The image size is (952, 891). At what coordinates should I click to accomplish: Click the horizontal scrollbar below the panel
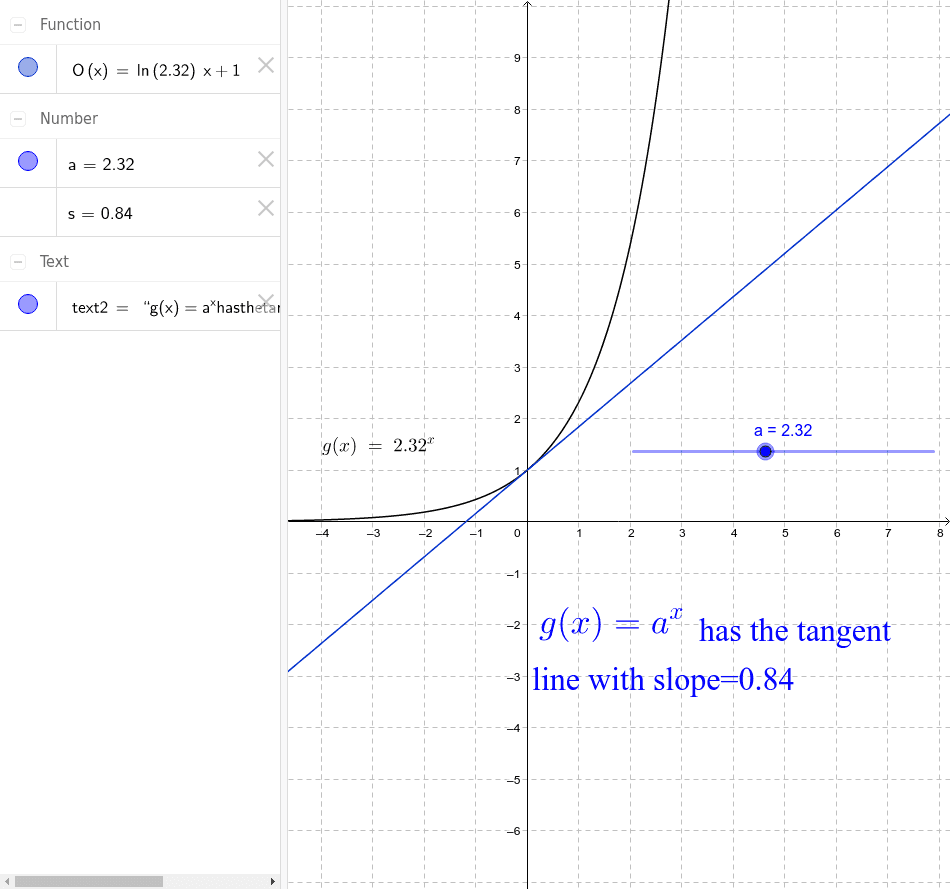tap(90, 881)
